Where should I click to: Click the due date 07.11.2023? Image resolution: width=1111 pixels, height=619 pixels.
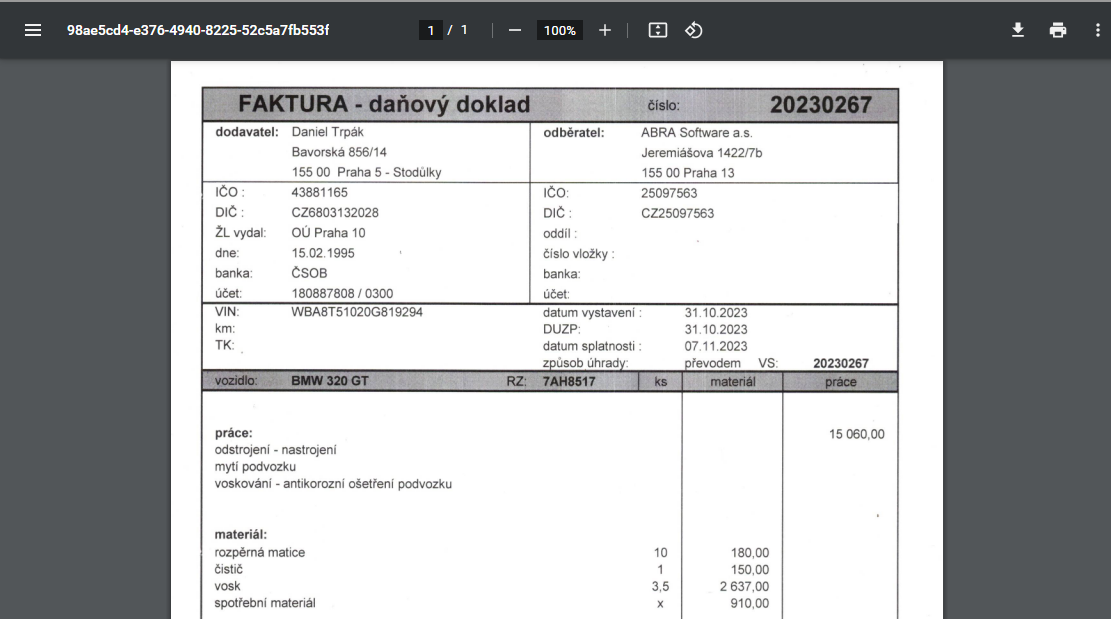pos(716,346)
